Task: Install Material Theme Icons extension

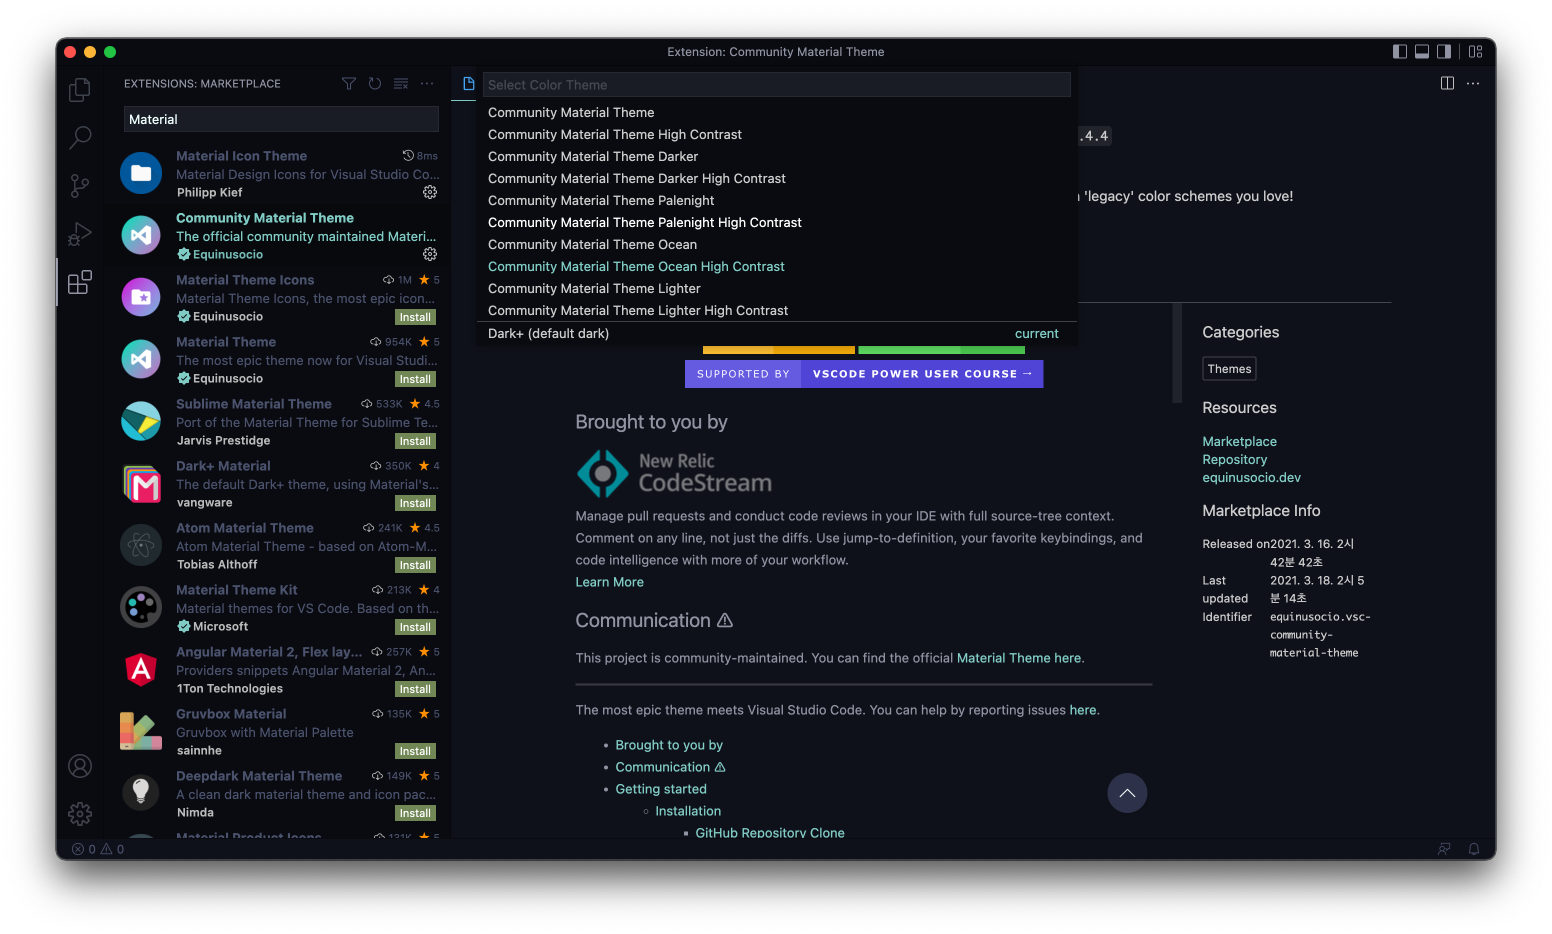Action: pos(415,317)
